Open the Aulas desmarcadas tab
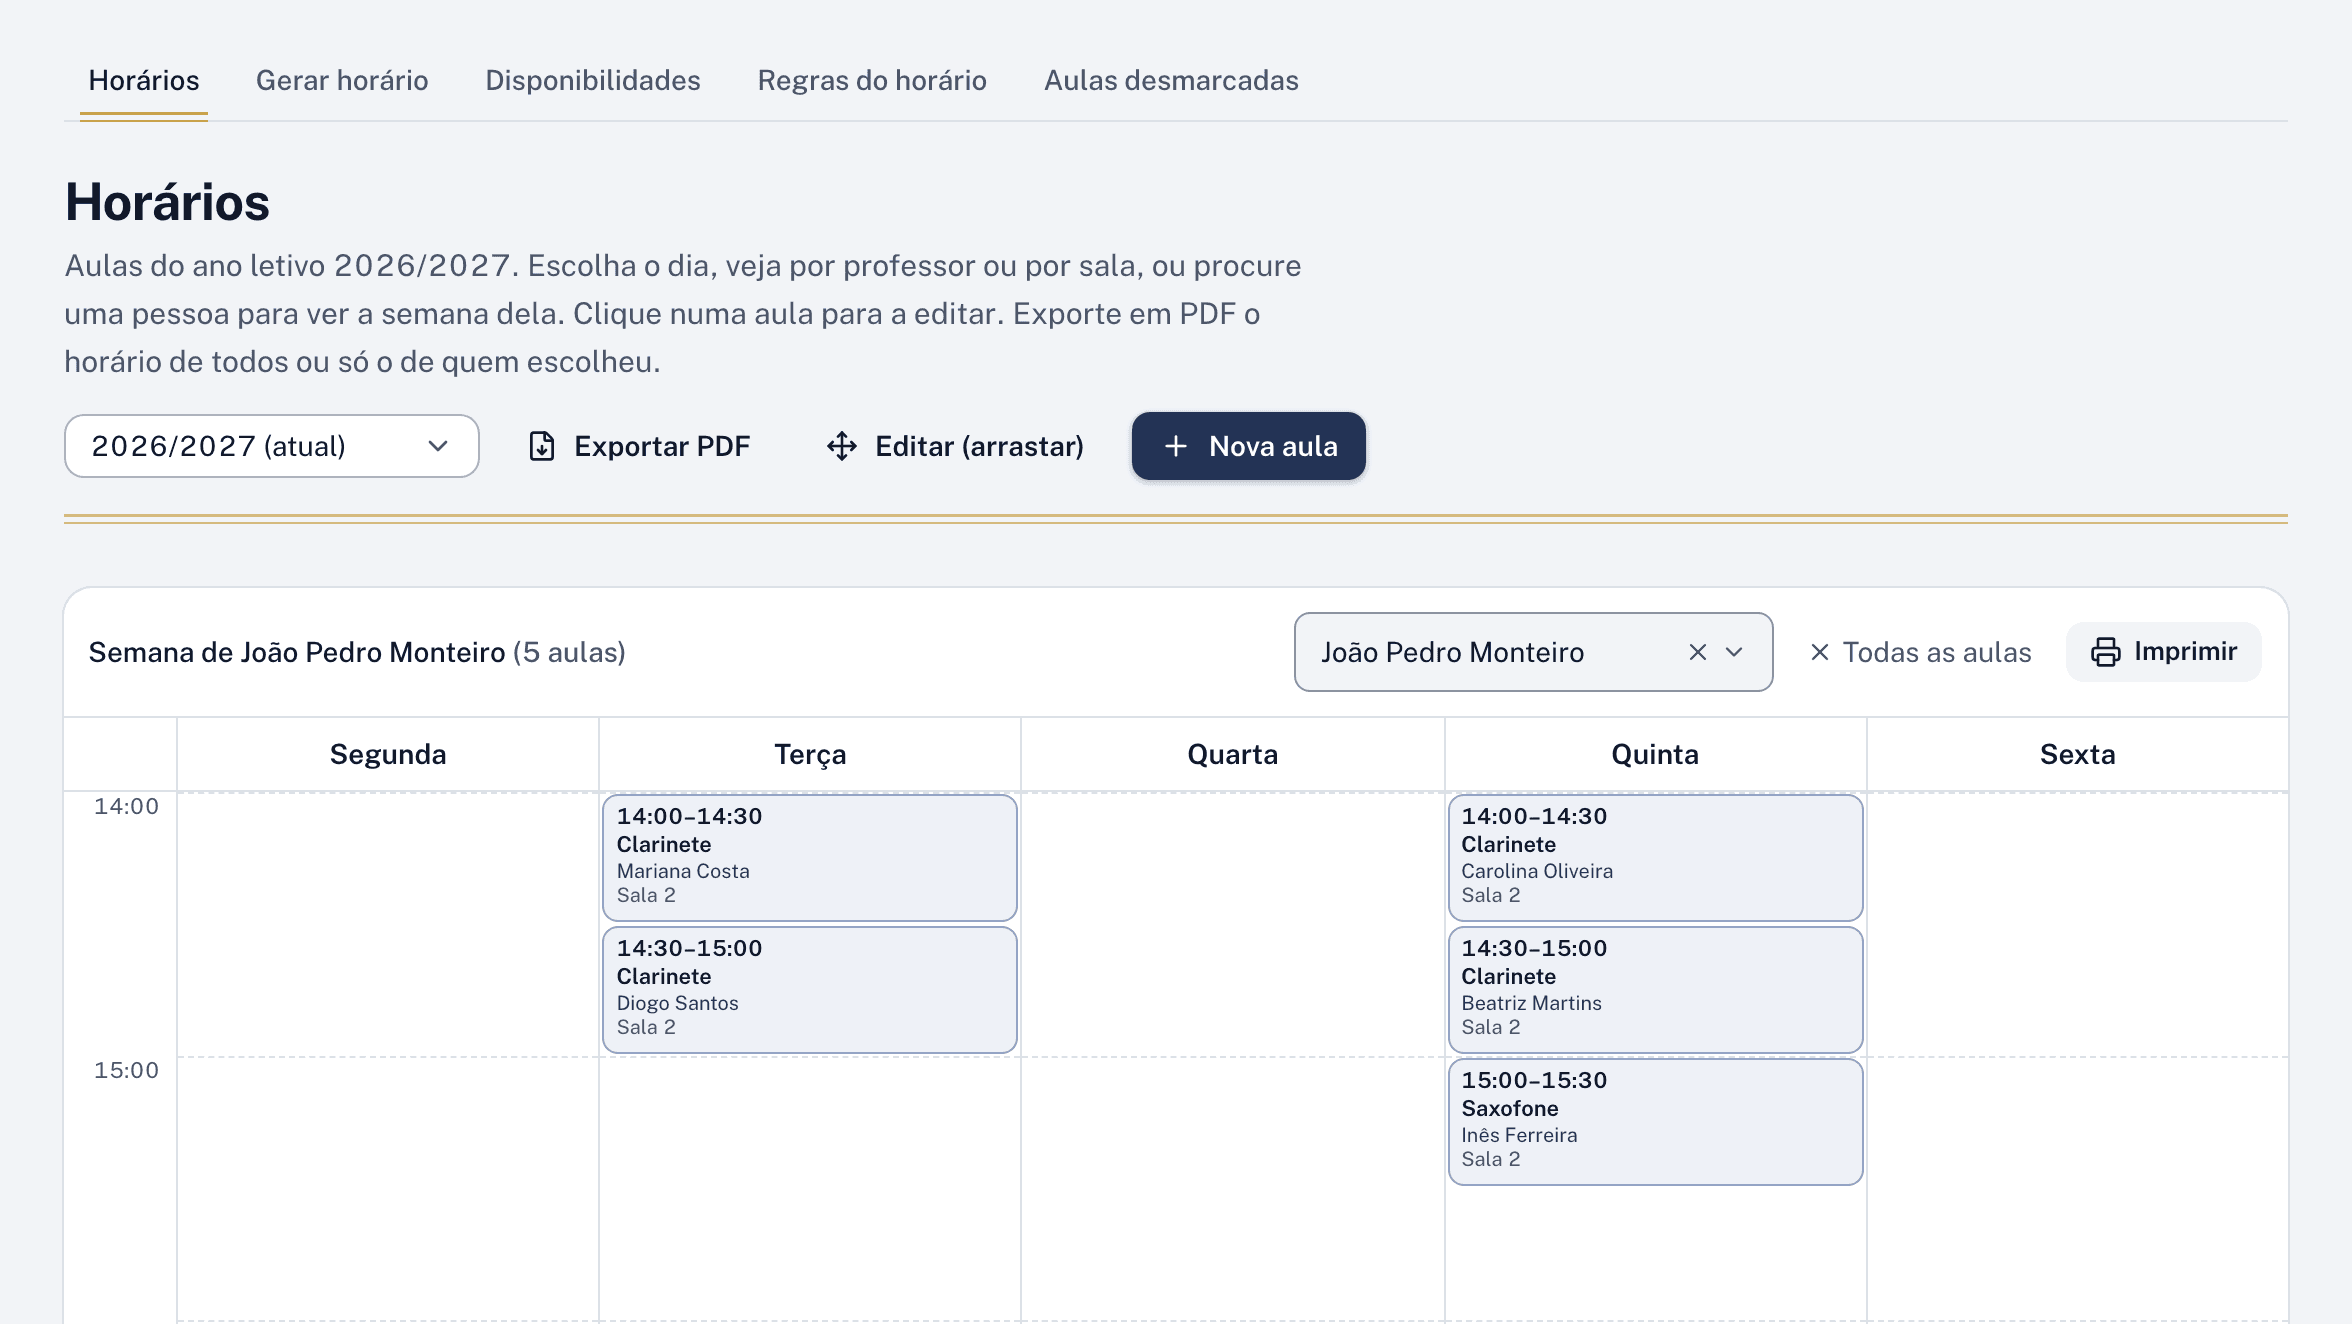The width and height of the screenshot is (2352, 1324). (1171, 80)
